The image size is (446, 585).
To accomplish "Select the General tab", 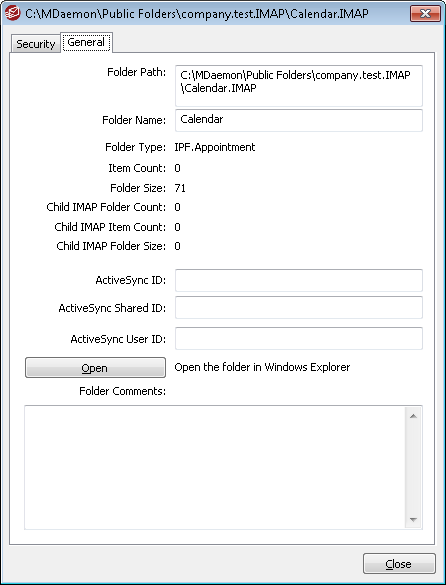I will tap(86, 42).
